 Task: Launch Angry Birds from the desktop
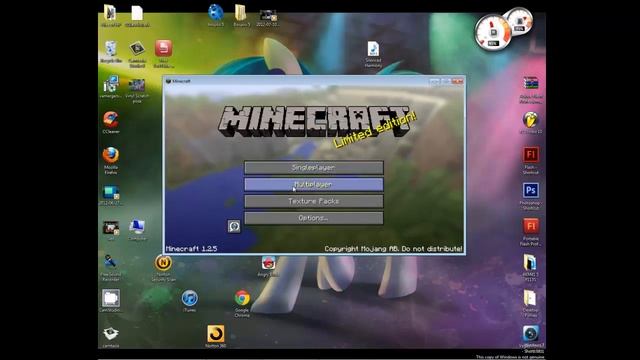[x=268, y=267]
